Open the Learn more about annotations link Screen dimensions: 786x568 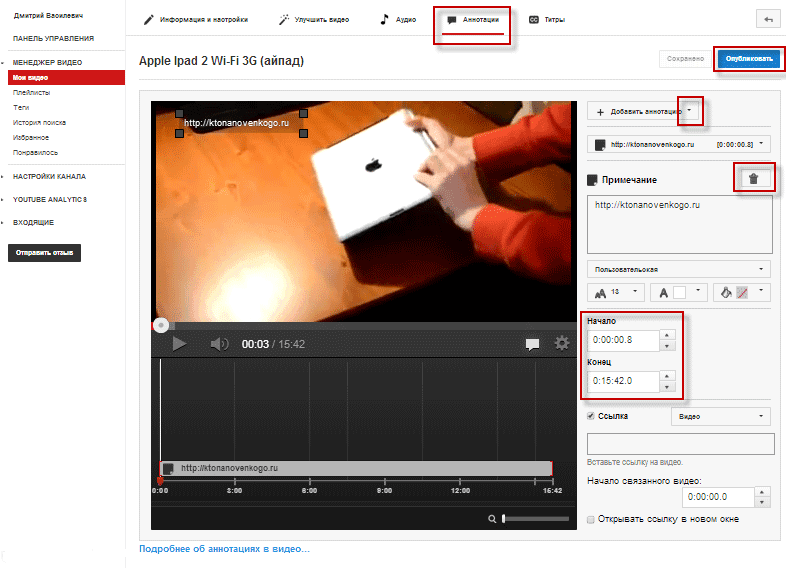[x=224, y=549]
